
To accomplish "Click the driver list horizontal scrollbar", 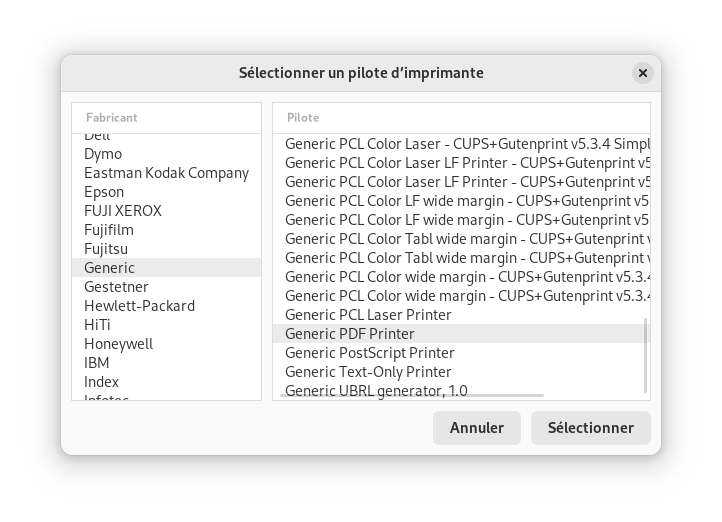I will [x=412, y=395].
